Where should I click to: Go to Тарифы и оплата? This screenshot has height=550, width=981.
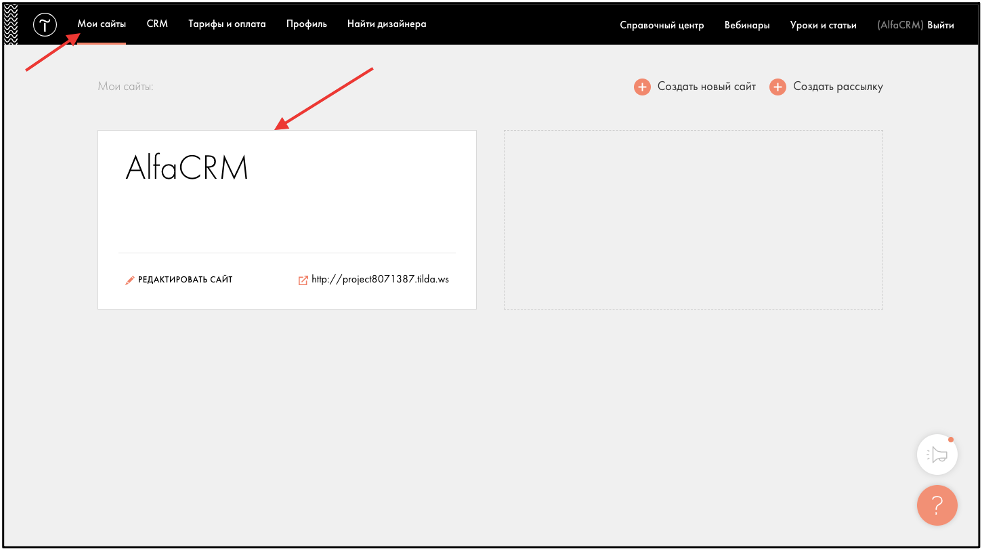227,24
